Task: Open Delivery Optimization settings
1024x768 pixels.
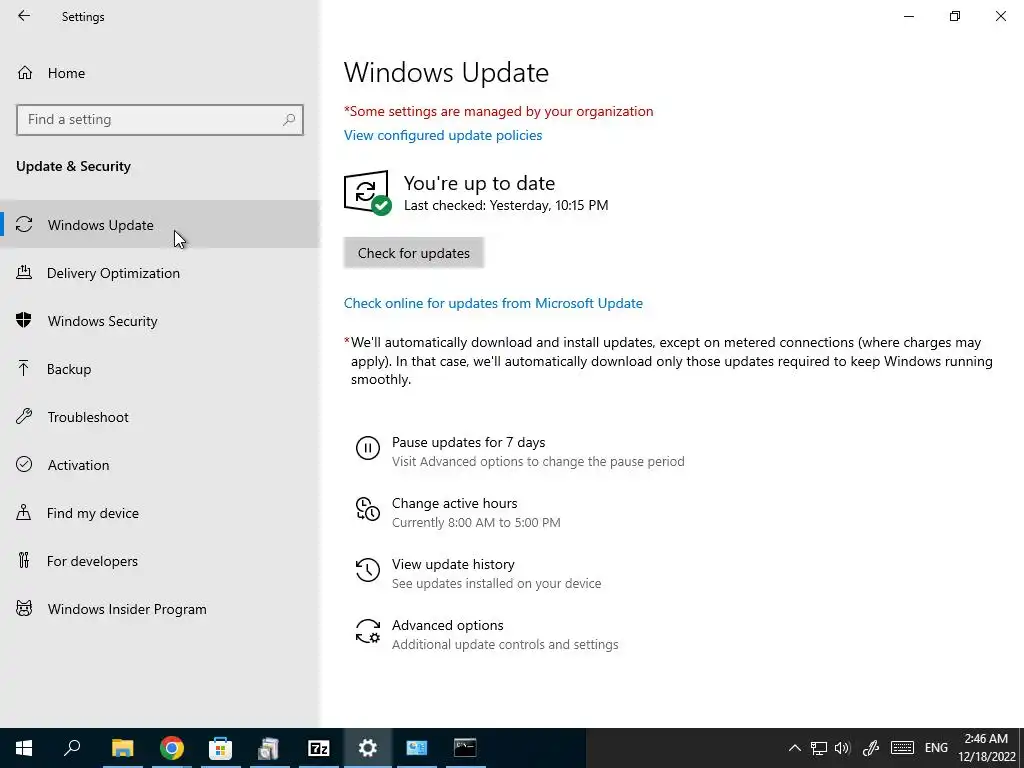Action: (160, 273)
